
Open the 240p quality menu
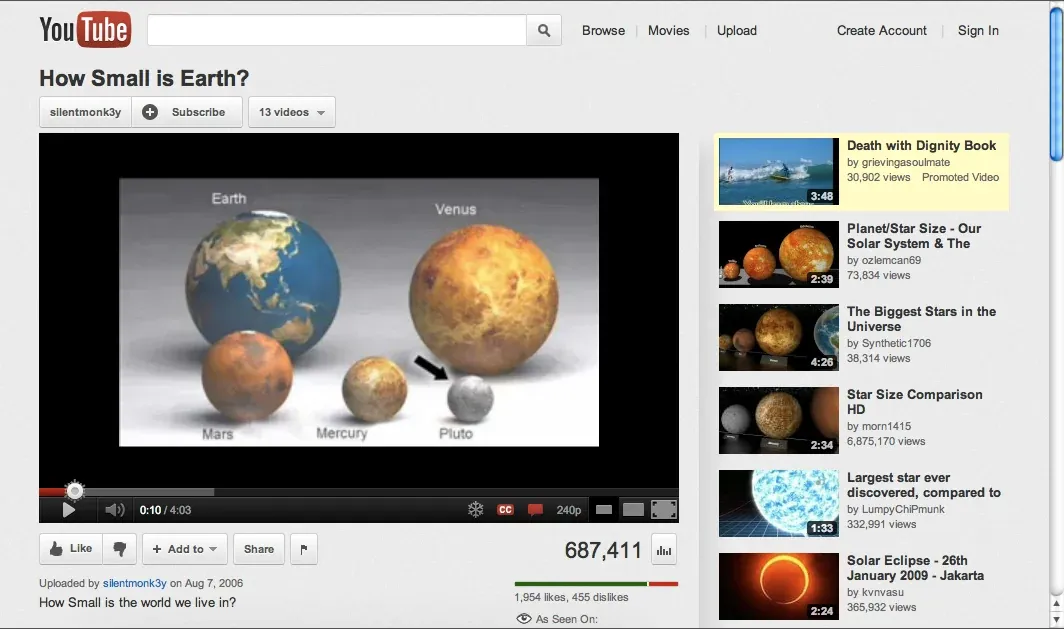(569, 510)
